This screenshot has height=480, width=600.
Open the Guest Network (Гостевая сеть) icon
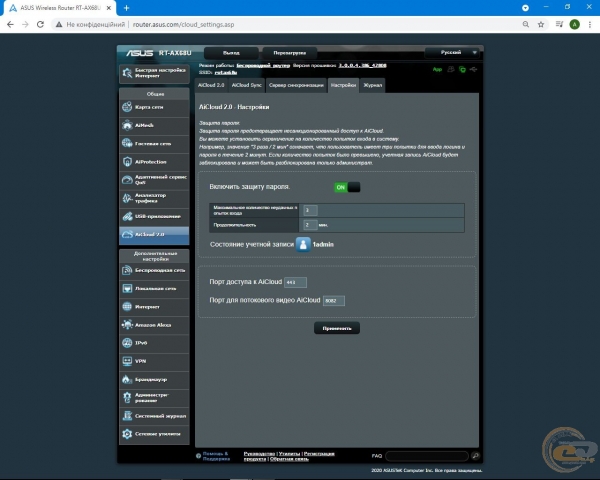pos(127,144)
